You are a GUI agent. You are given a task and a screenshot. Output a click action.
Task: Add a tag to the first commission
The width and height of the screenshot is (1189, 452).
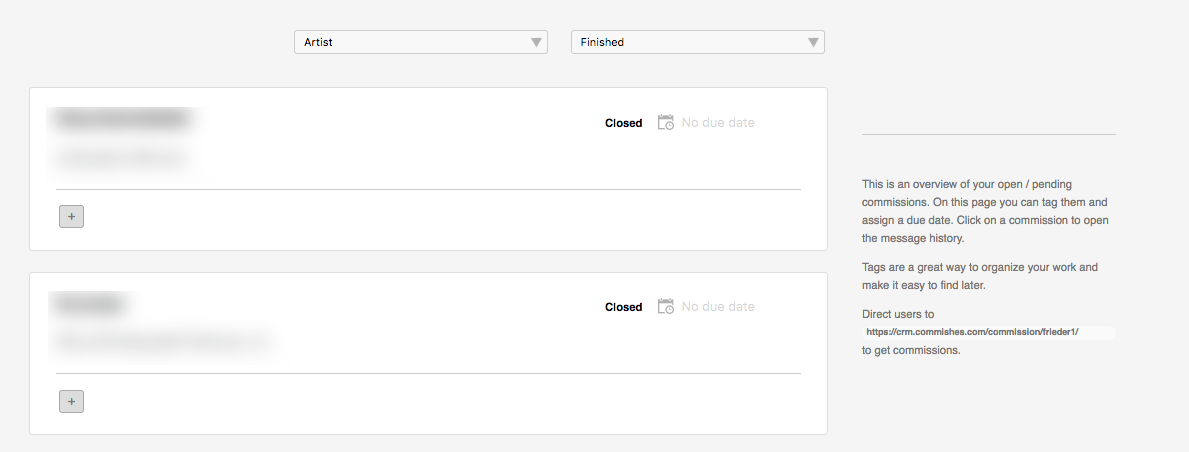click(71, 217)
